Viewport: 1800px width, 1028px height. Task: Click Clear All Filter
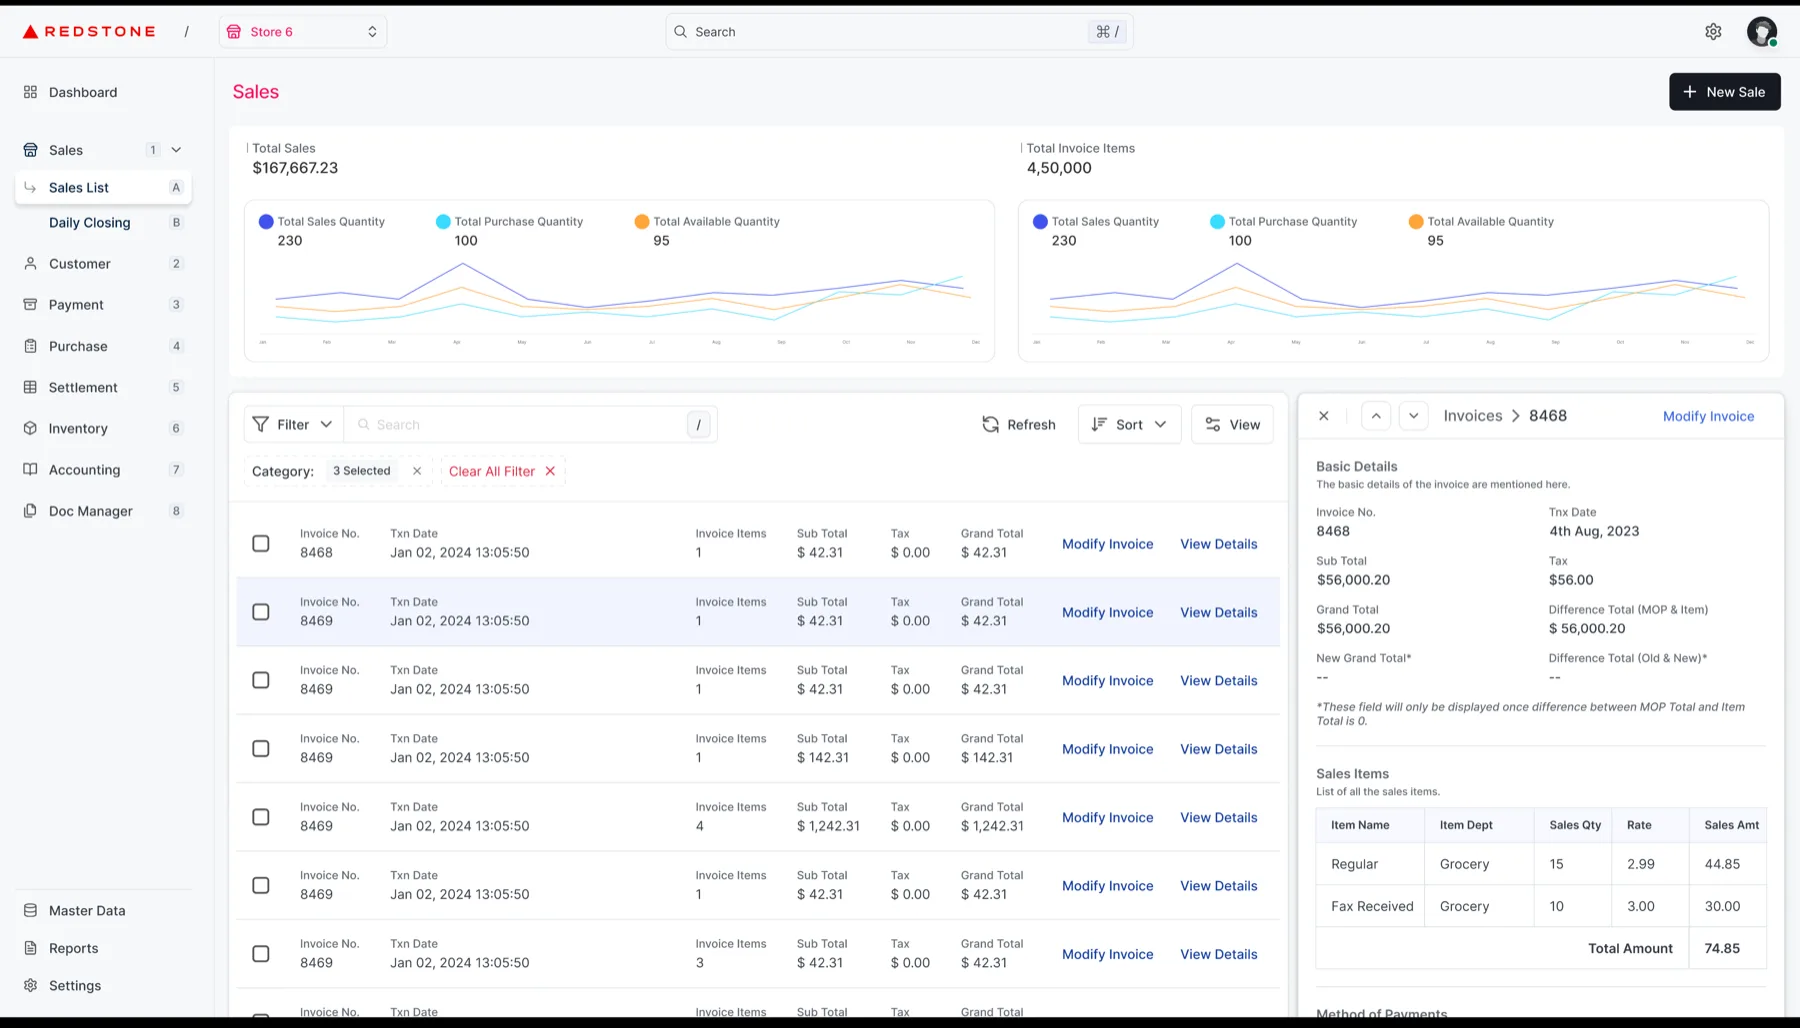[x=502, y=471]
